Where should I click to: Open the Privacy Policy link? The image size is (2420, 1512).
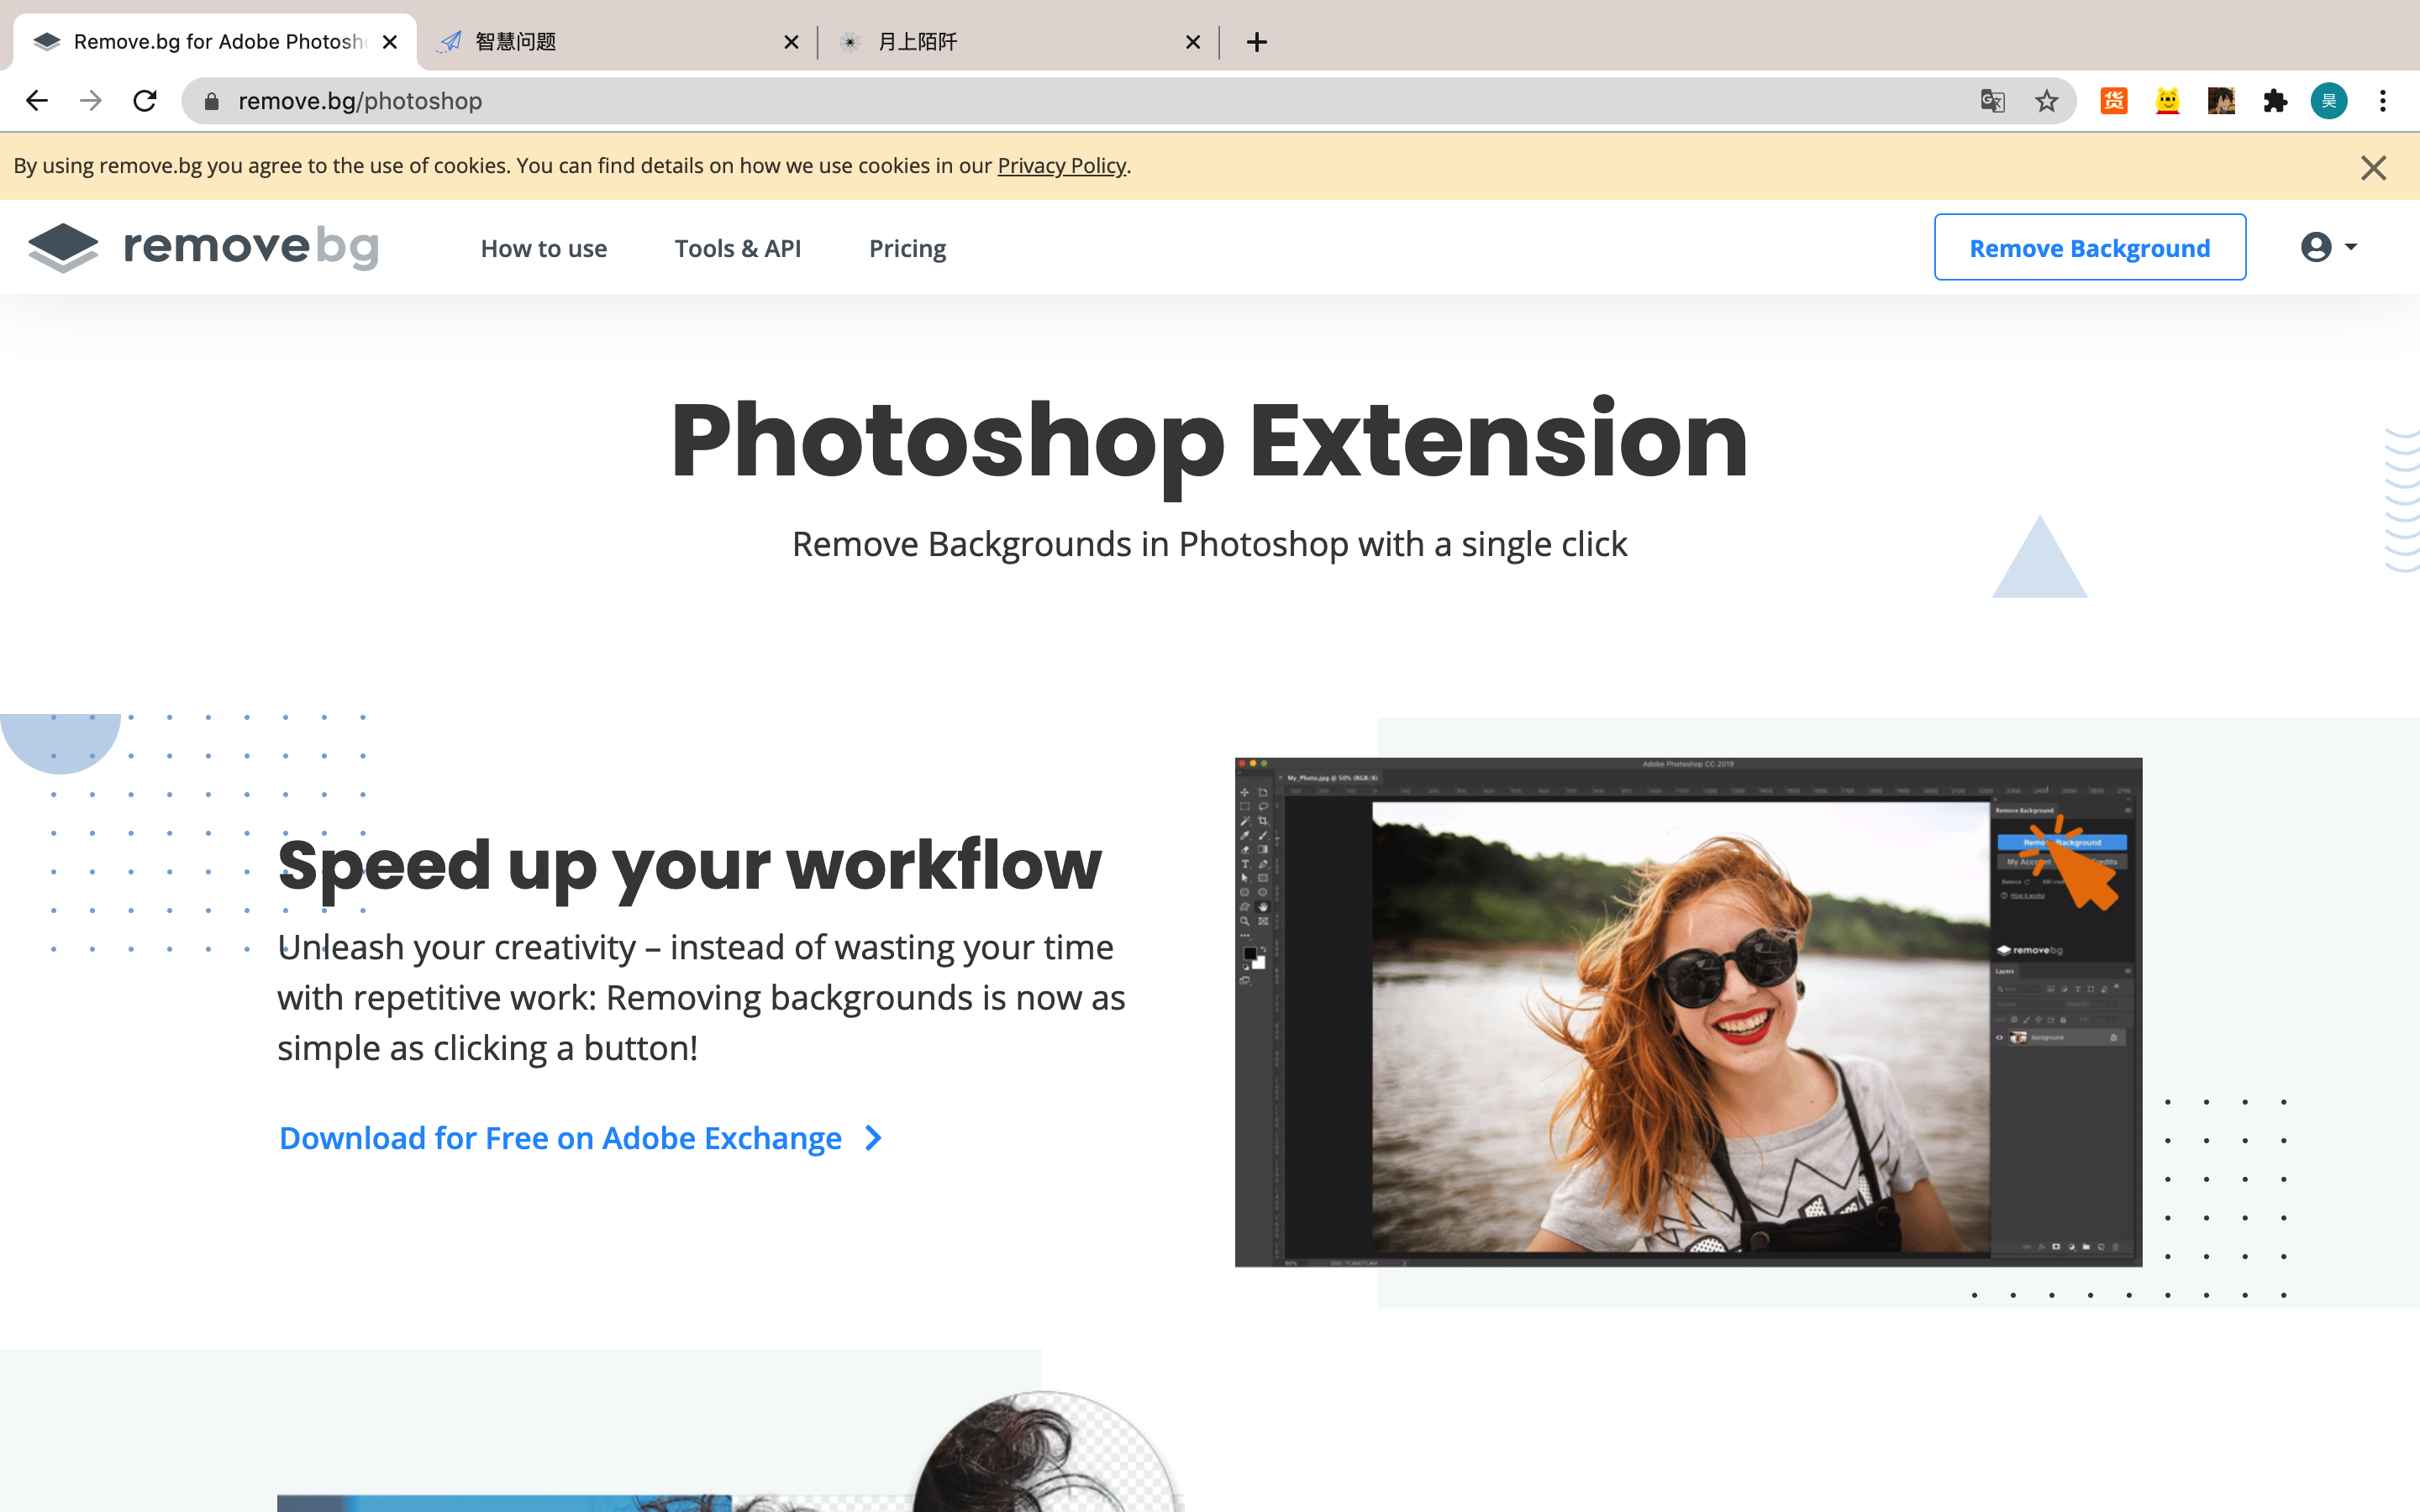(1062, 166)
